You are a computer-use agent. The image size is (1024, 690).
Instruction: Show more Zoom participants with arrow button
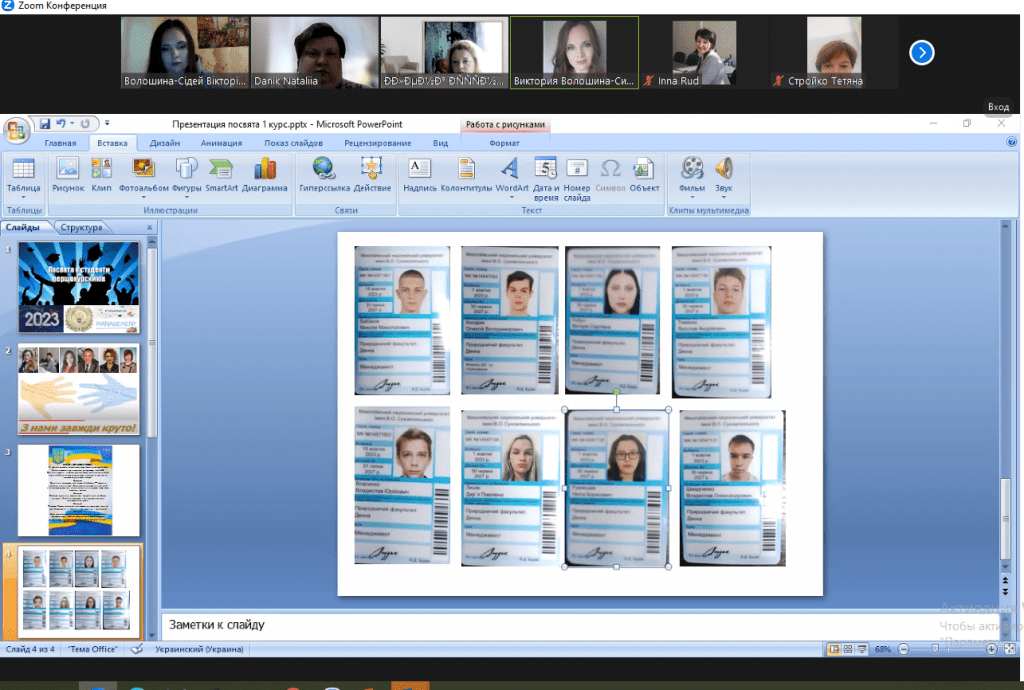tap(921, 52)
